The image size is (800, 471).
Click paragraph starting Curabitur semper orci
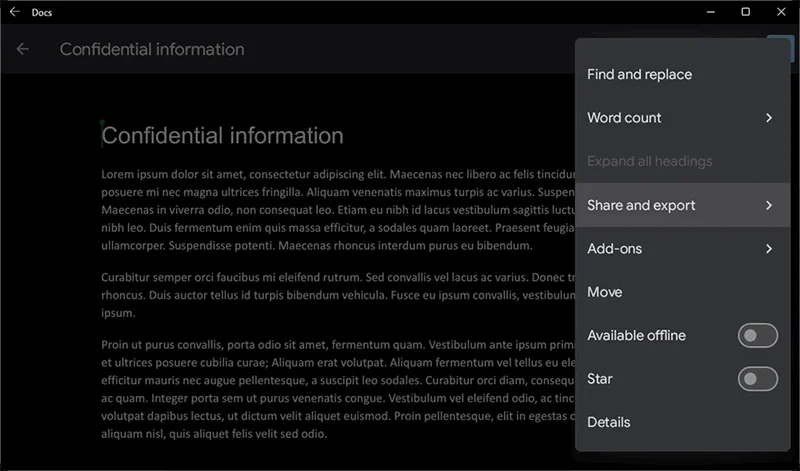(x=338, y=295)
